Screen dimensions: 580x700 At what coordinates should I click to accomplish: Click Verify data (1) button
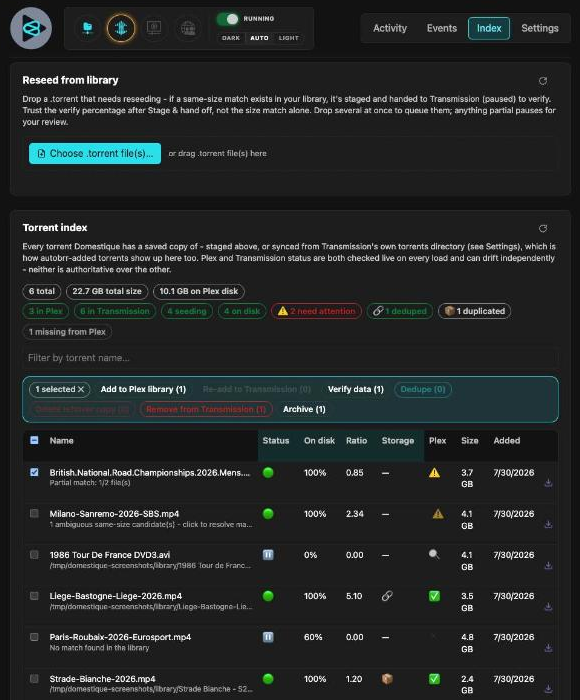coord(356,389)
